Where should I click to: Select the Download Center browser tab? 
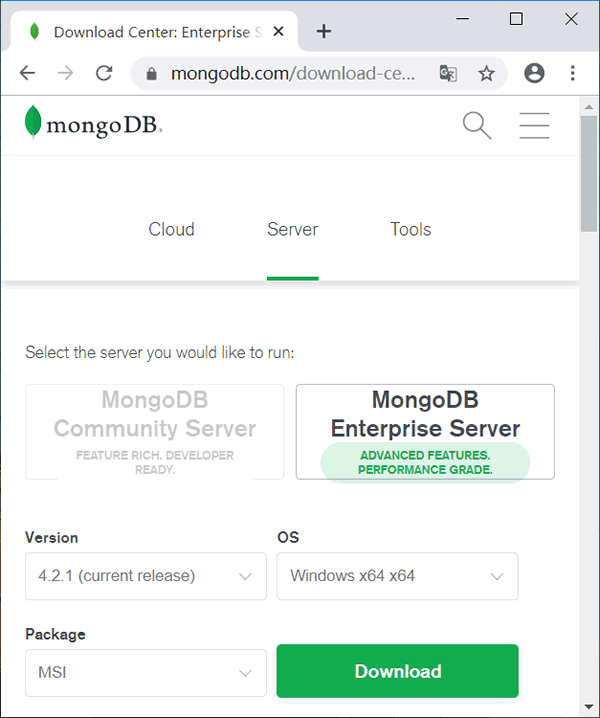(x=154, y=32)
